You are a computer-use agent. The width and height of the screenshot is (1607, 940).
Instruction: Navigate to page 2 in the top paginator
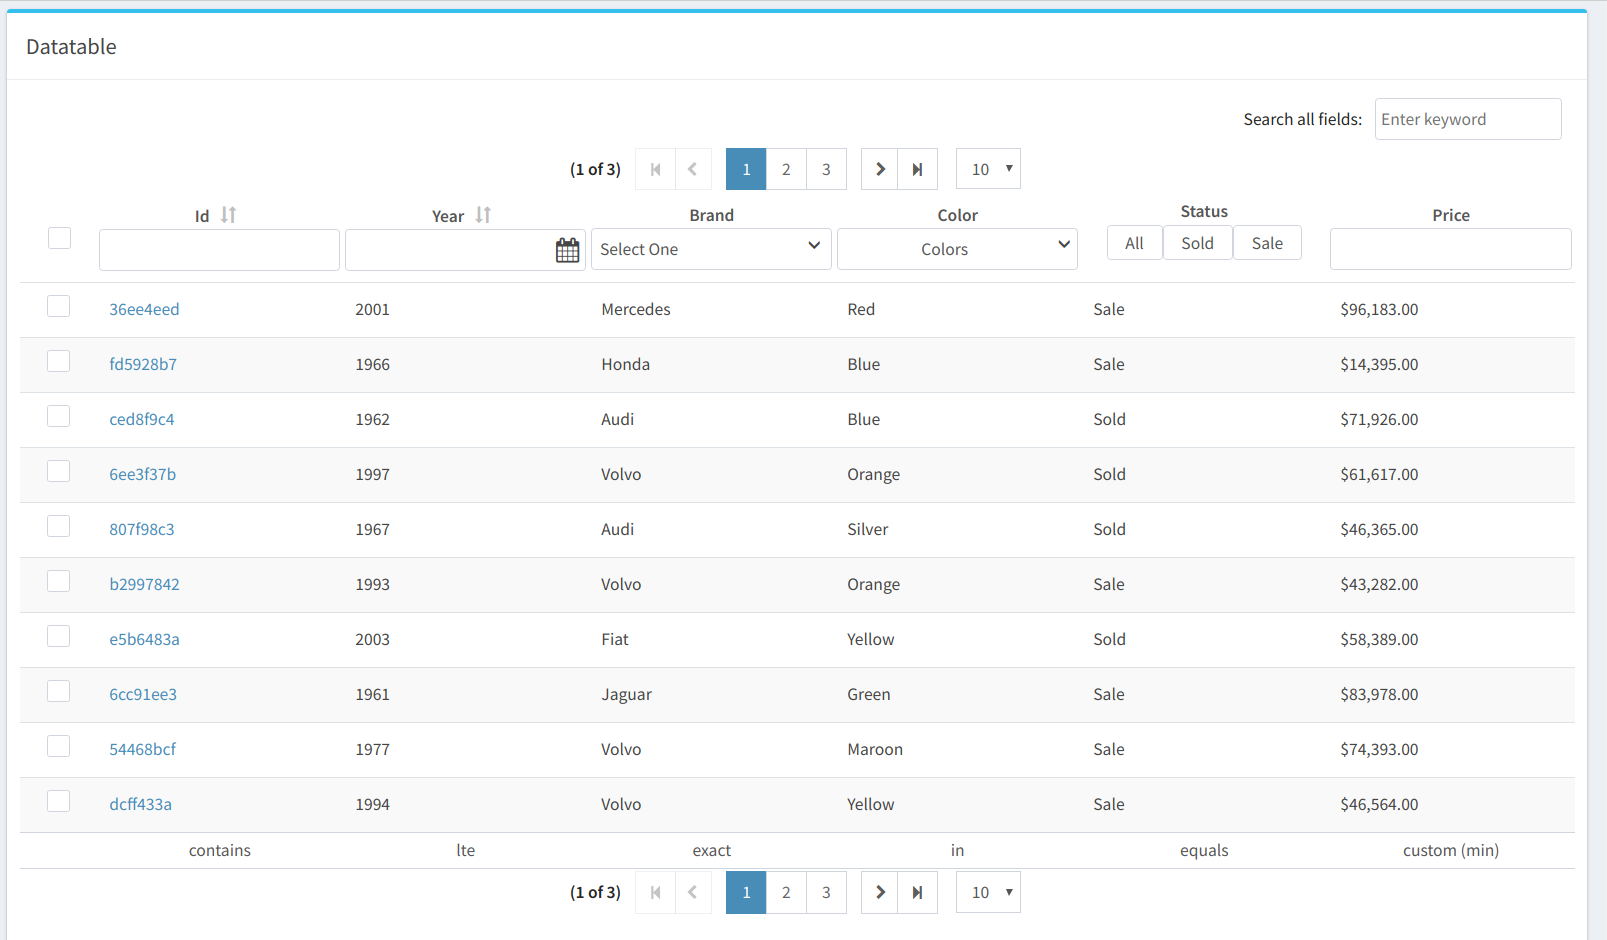tap(785, 168)
